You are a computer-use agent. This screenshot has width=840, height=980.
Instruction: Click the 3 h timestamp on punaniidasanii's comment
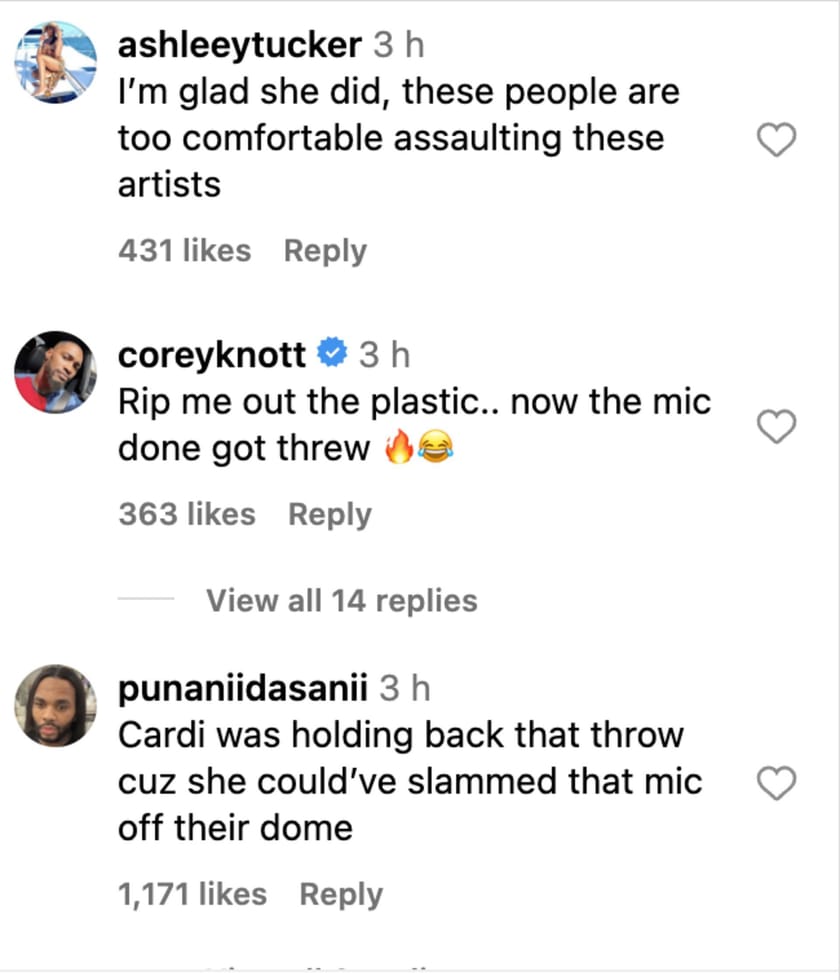click(x=407, y=688)
